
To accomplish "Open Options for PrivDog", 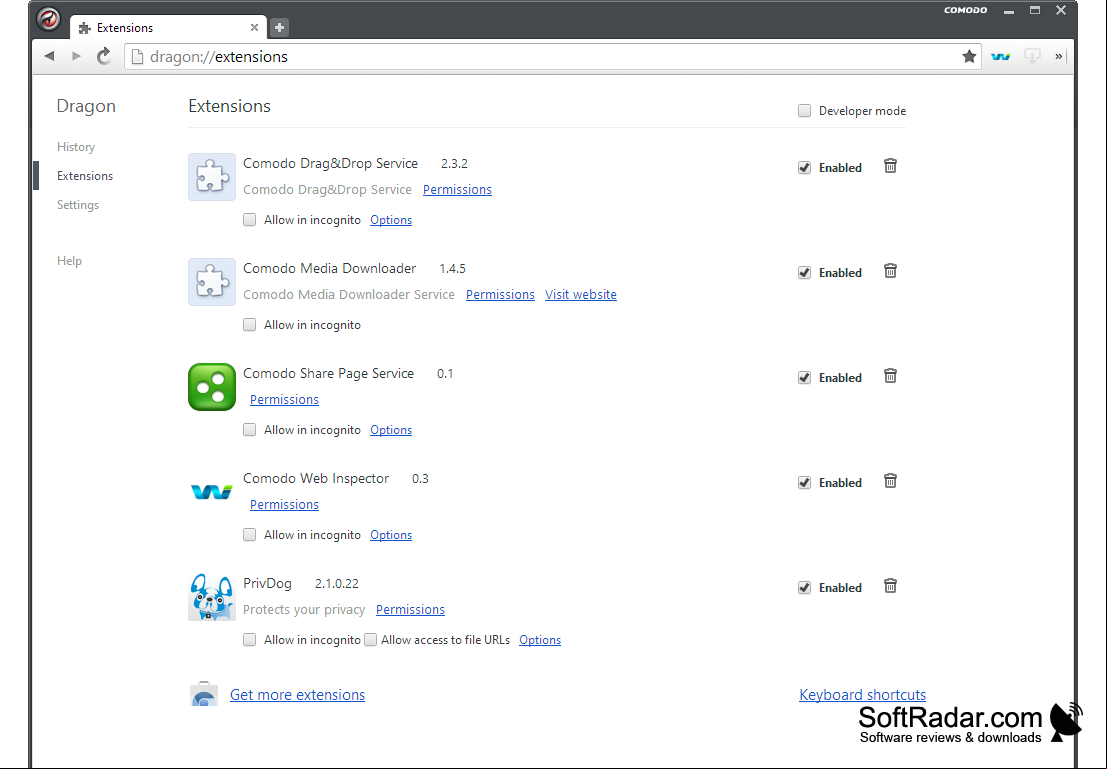I will click(540, 640).
